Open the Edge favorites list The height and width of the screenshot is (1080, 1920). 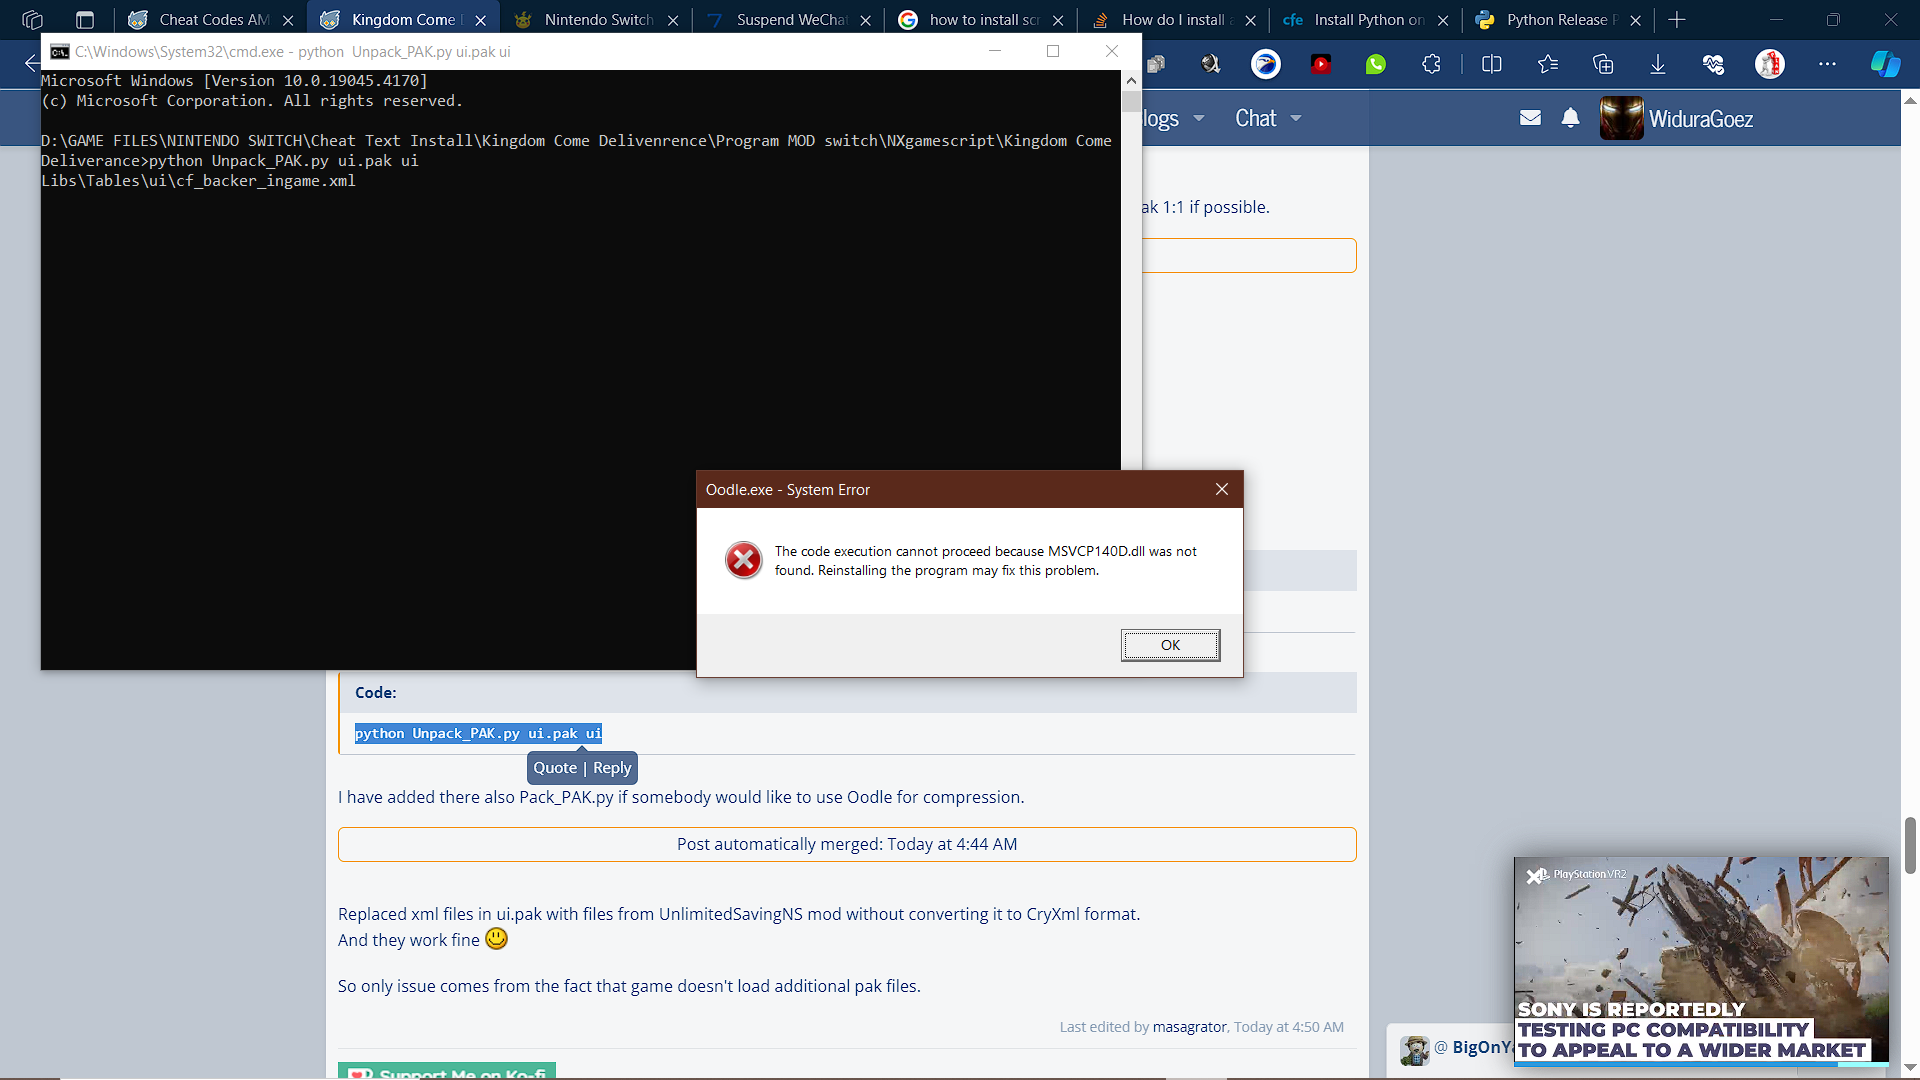pyautogui.click(x=1548, y=64)
